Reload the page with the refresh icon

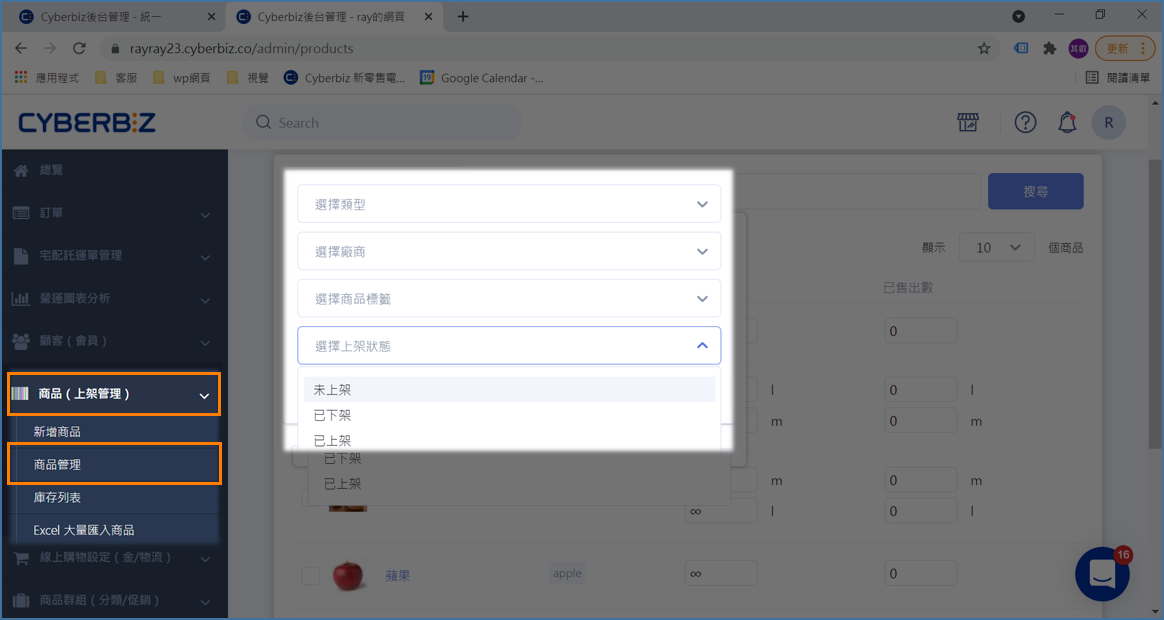click(x=79, y=48)
